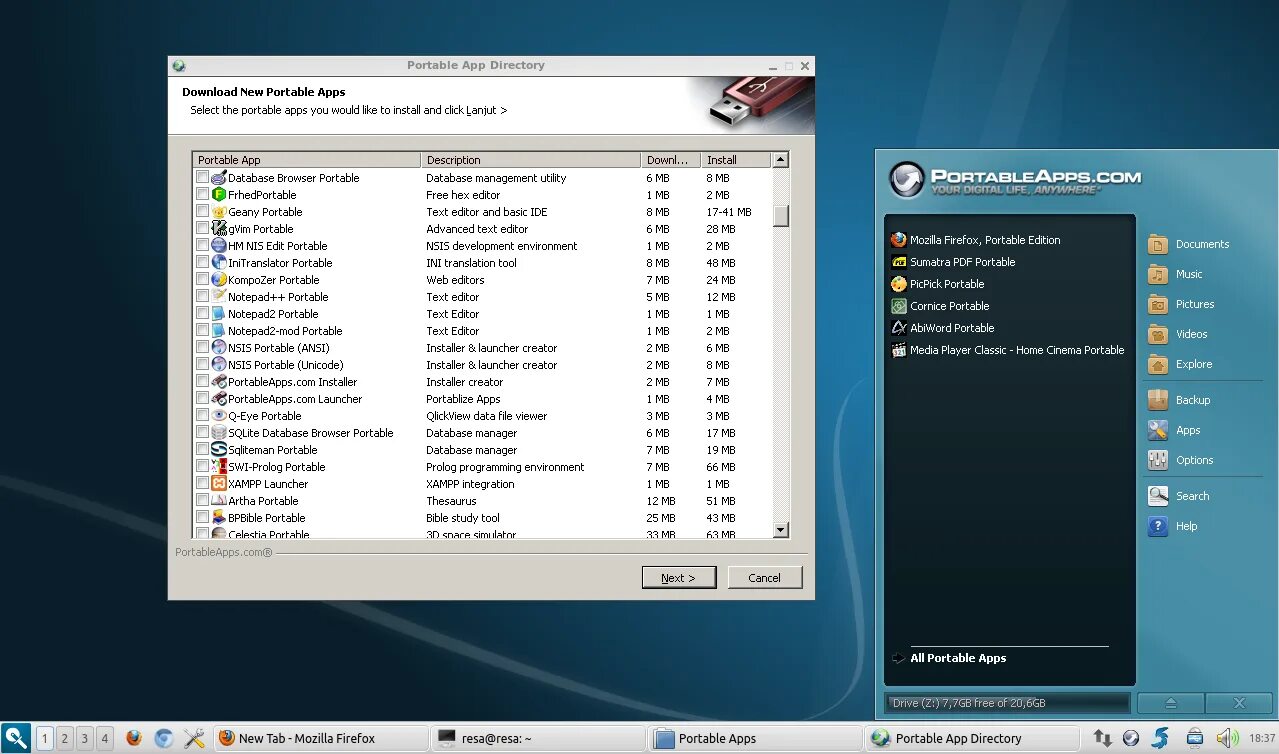Select the Notepad2-mod Portable row text
This screenshot has height=754, width=1279.
285,331
